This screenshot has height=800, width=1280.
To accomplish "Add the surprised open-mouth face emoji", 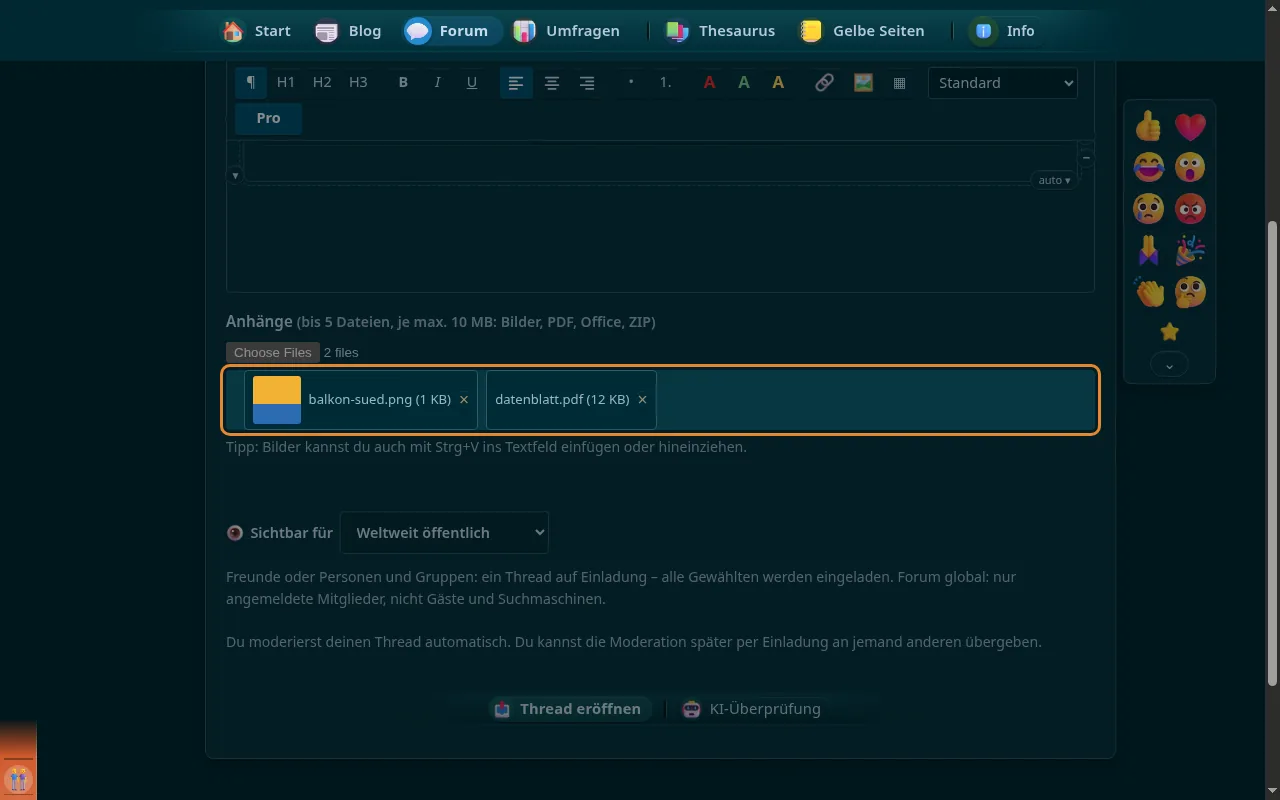I will pos(1190,167).
